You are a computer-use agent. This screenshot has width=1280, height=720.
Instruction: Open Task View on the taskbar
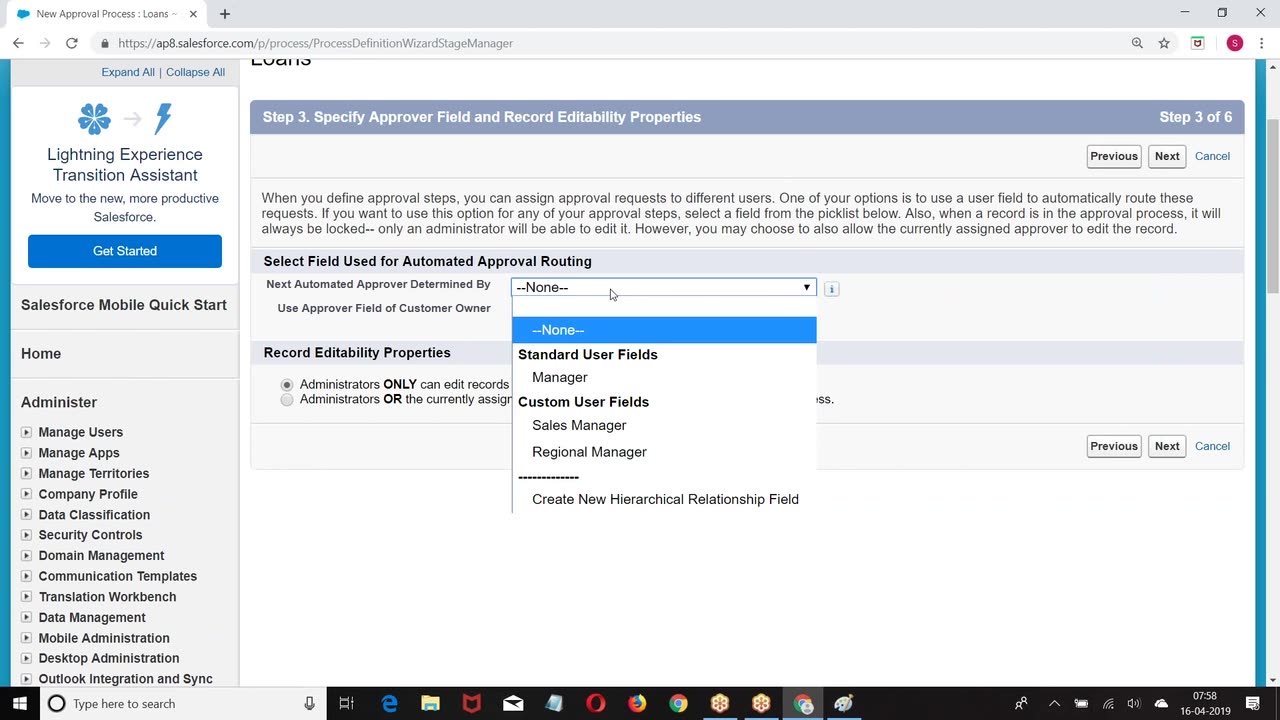(x=346, y=703)
